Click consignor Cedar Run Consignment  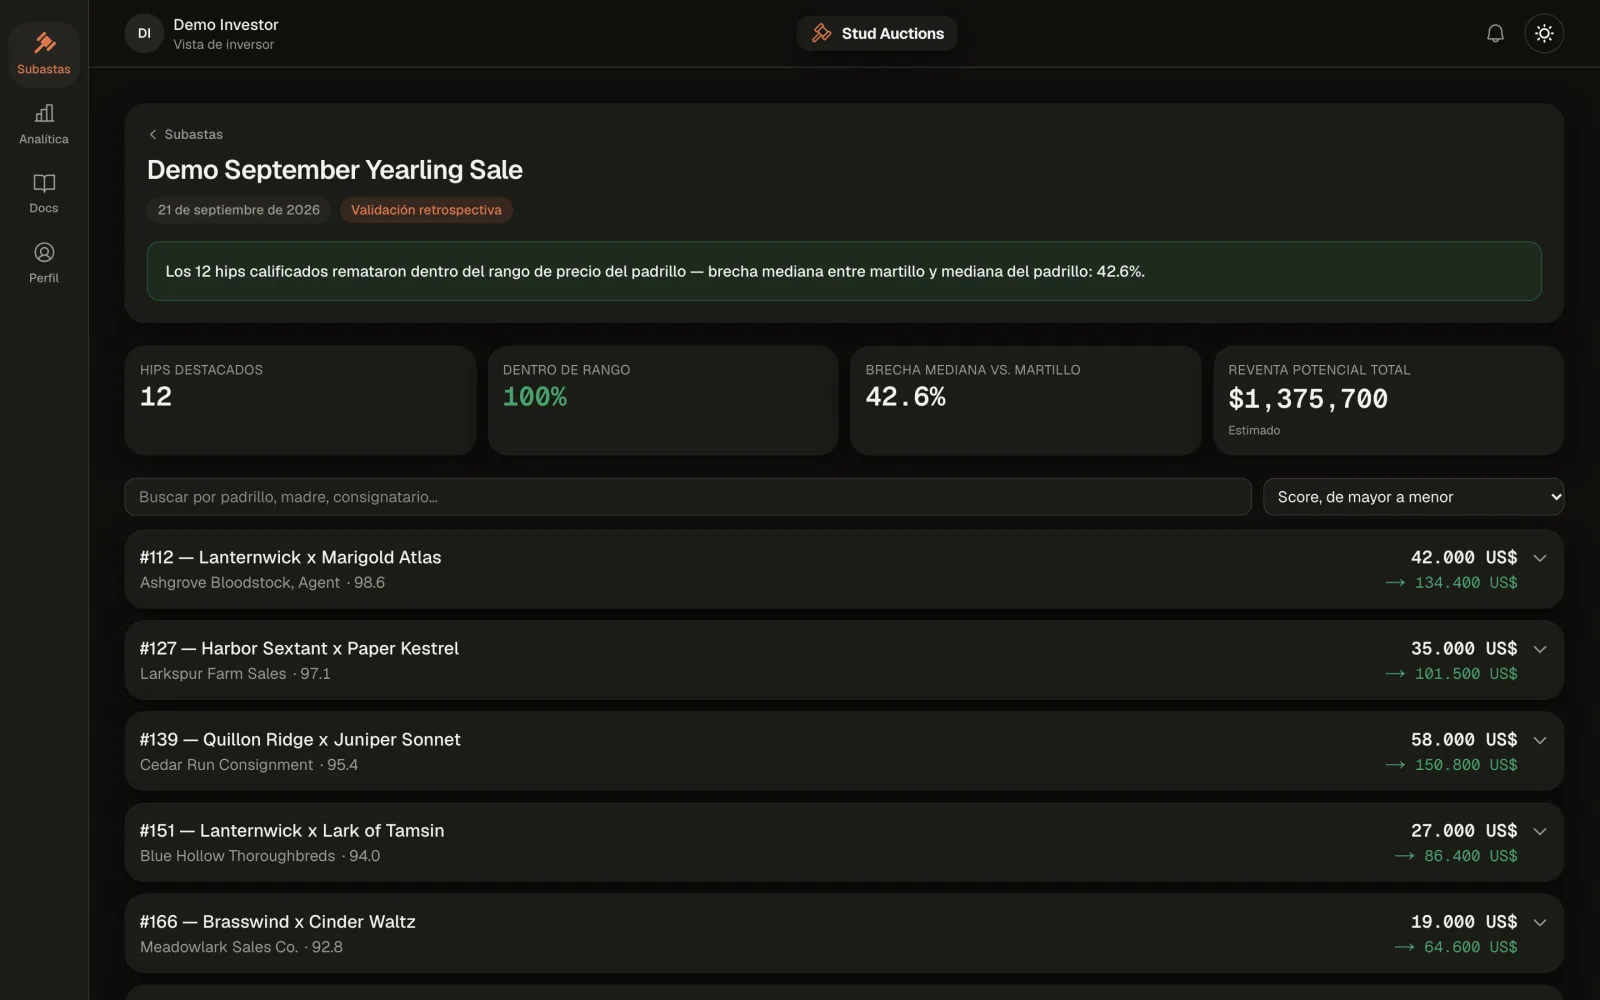[x=227, y=765]
